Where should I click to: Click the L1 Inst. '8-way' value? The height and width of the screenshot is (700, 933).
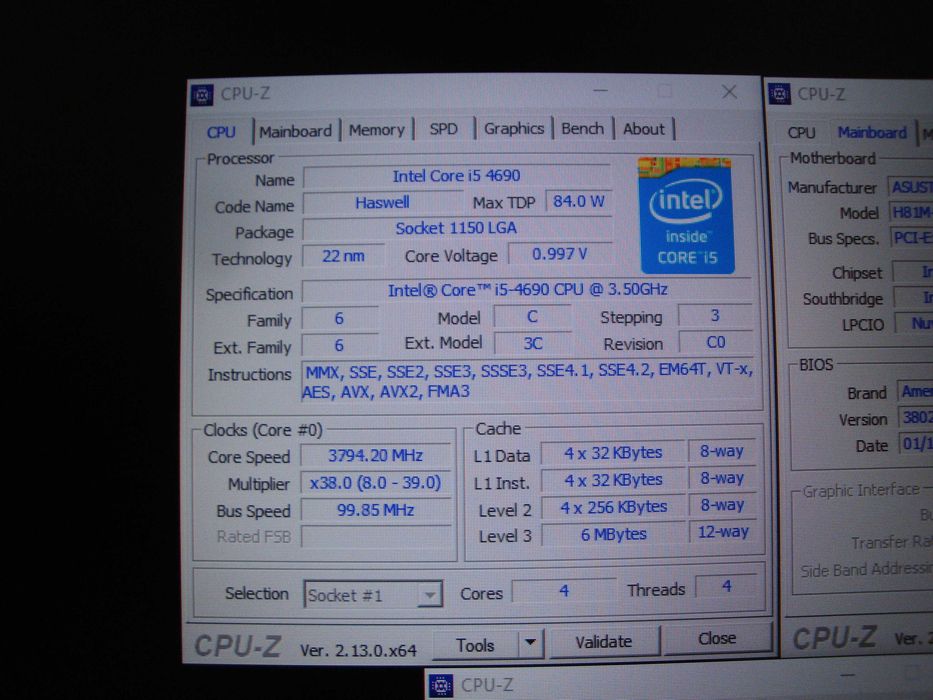click(x=722, y=478)
